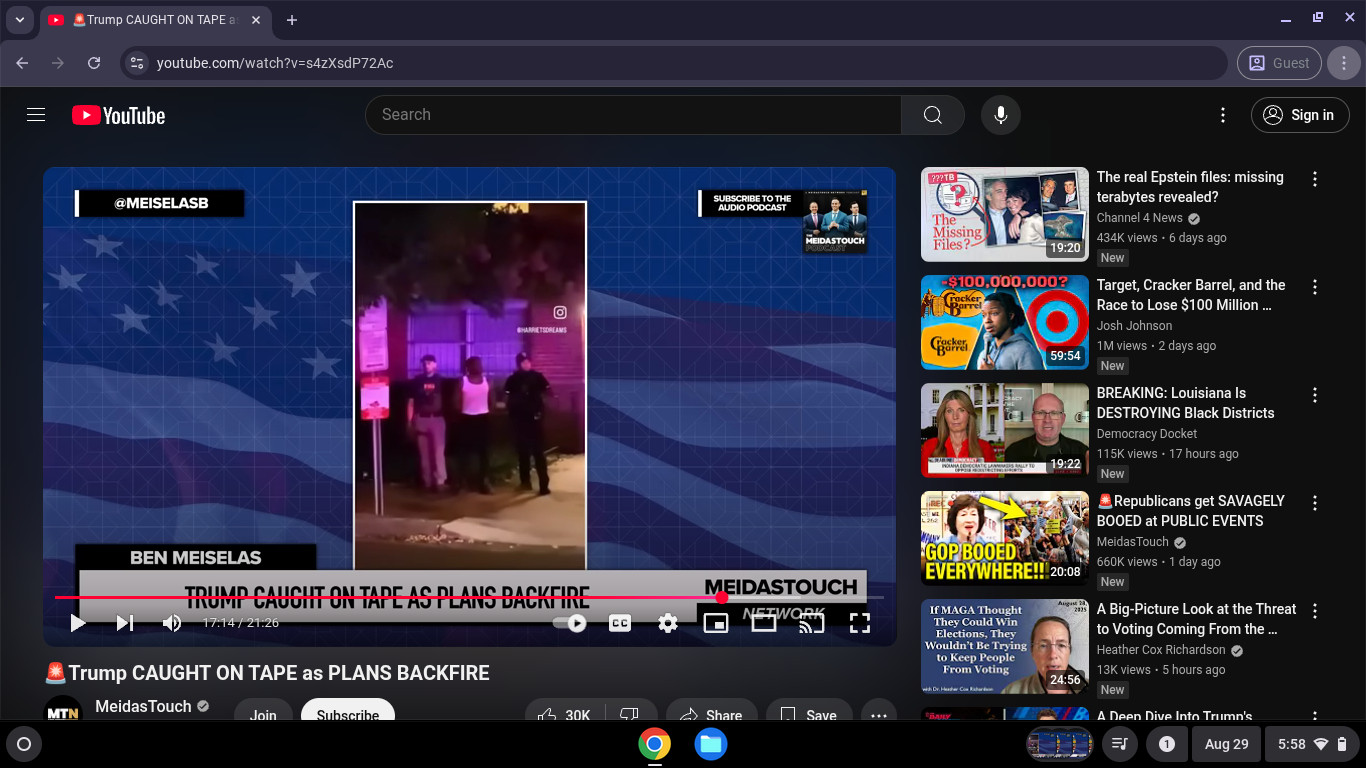Screen dimensions: 1366x768
Task: Open Guest profile button
Action: click(x=1280, y=63)
